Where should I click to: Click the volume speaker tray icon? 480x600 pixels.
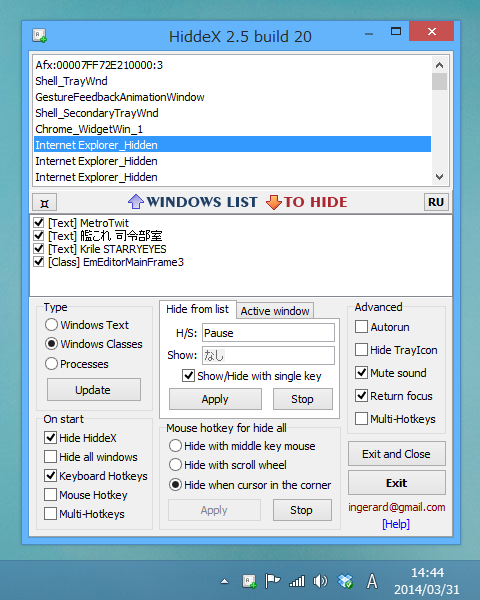click(x=320, y=581)
